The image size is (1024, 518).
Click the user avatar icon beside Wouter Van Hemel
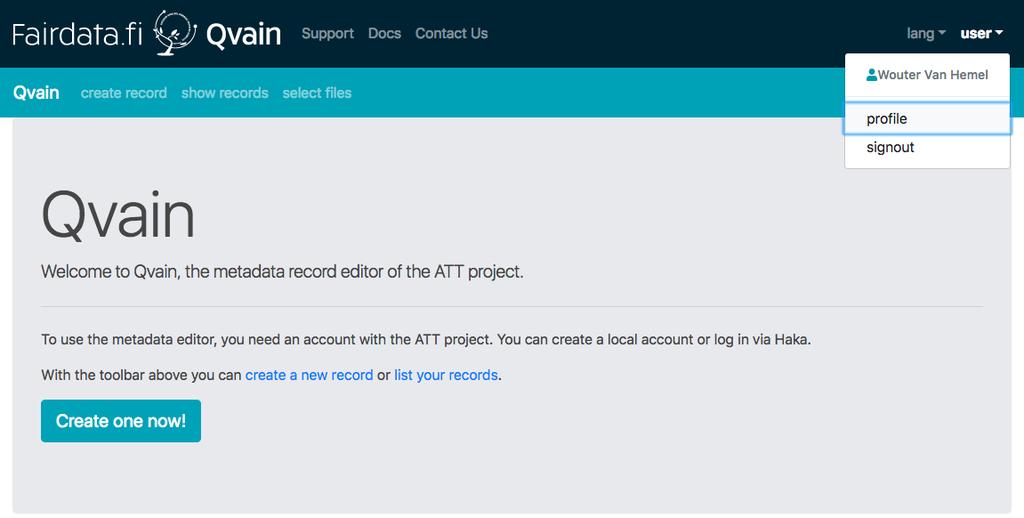point(871,75)
